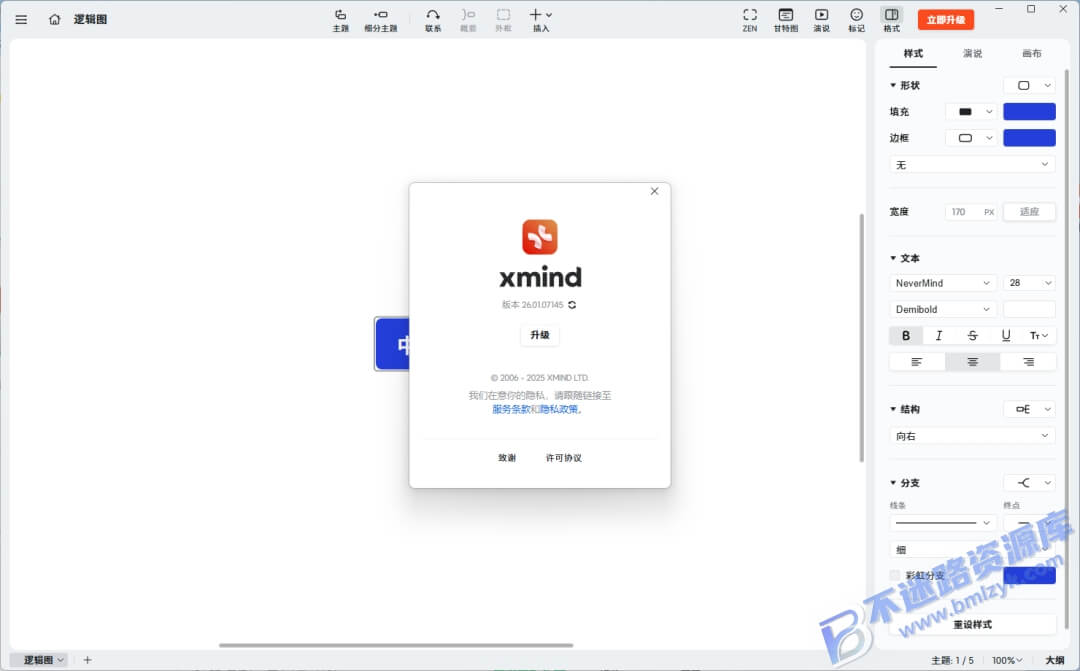The image size is (1080, 671).
Task: Open the 填充 fill style dropdown
Action: (x=970, y=112)
